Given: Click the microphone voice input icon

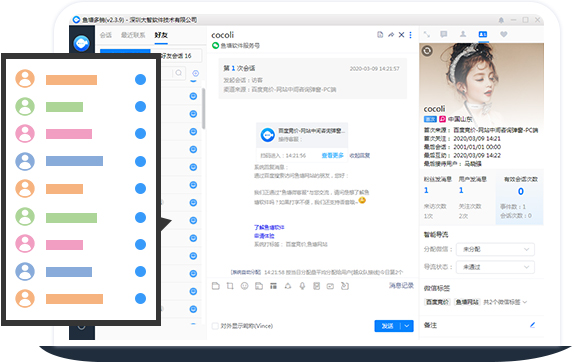Looking at the screenshot, I should (302, 286).
